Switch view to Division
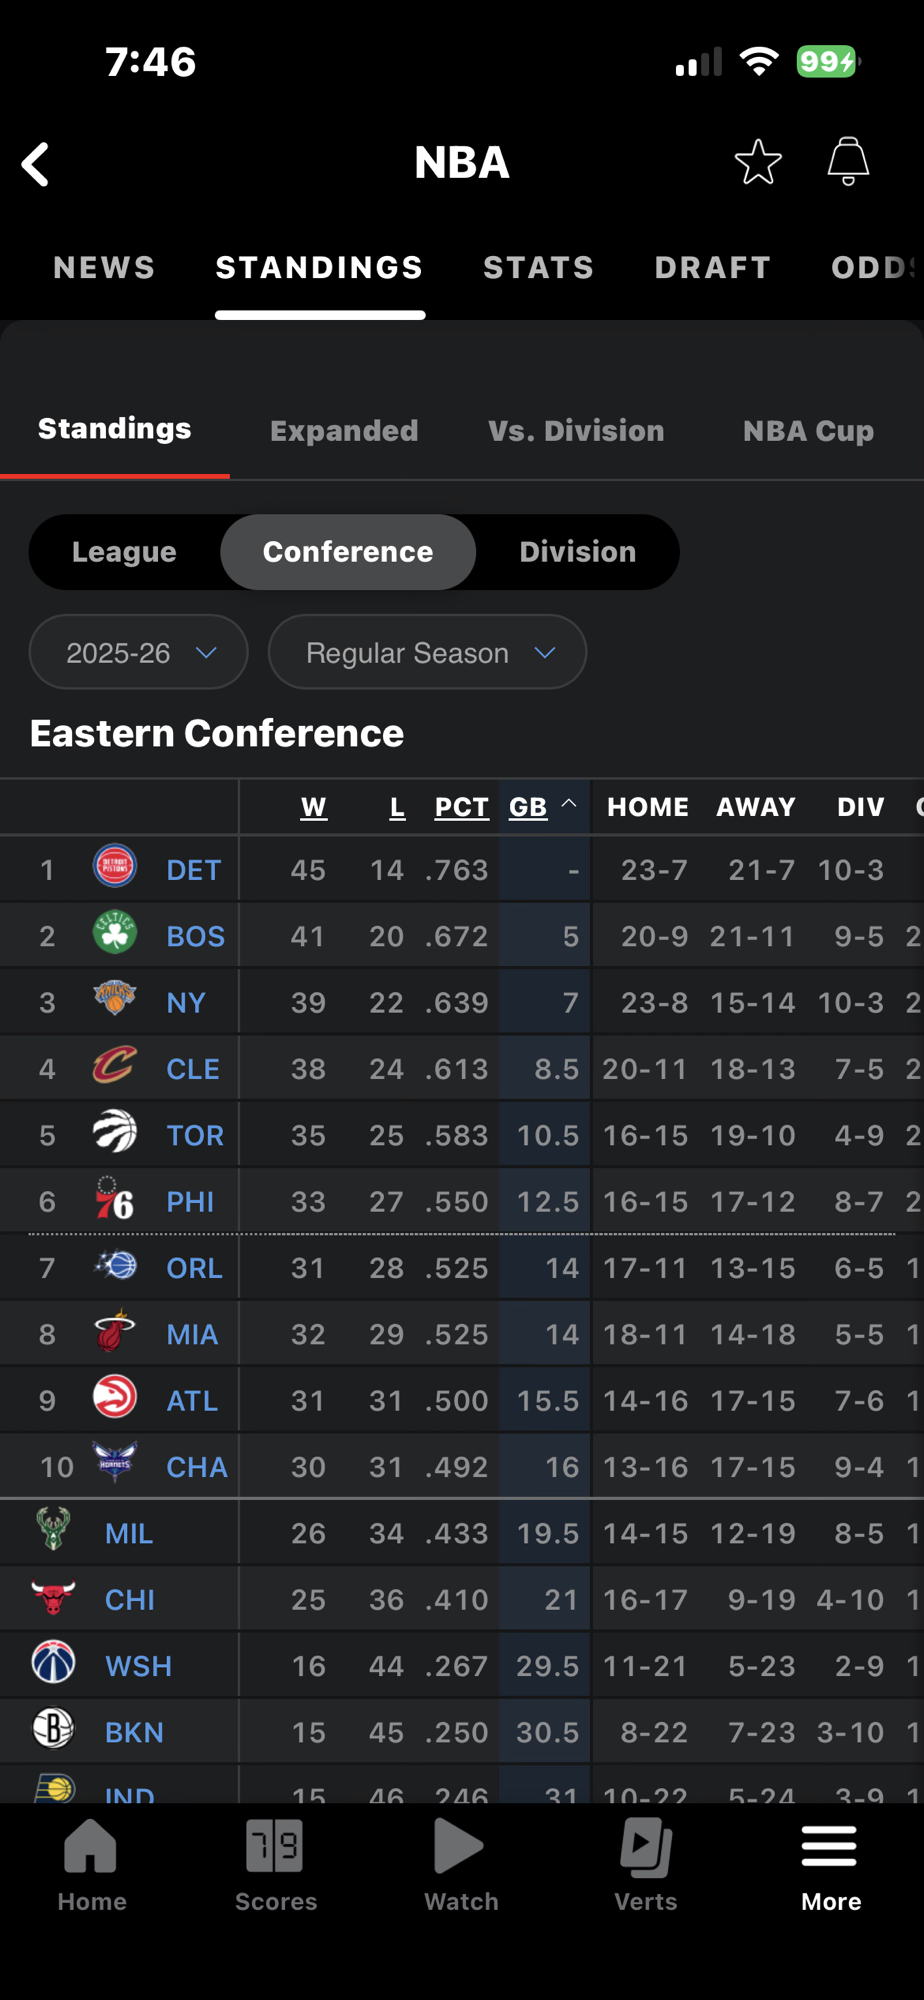 577,552
